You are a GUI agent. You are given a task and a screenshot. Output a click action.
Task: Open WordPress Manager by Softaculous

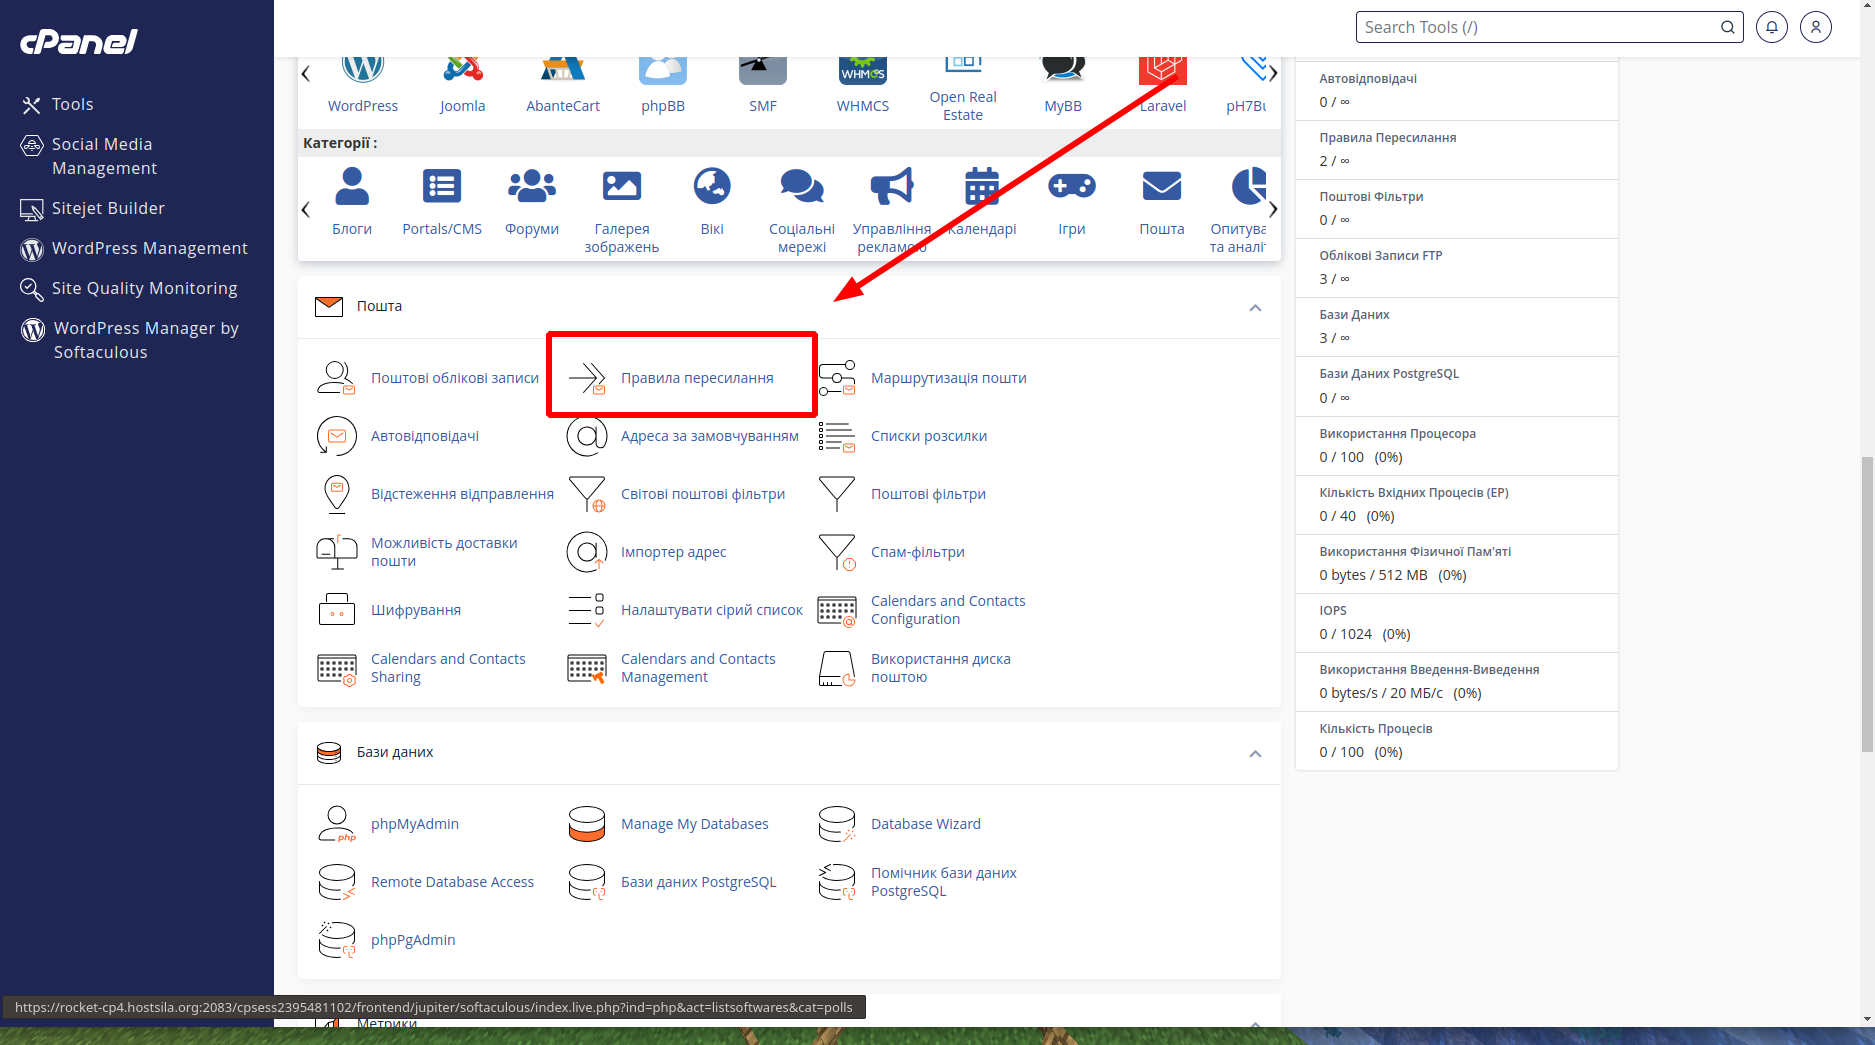pyautogui.click(x=146, y=340)
